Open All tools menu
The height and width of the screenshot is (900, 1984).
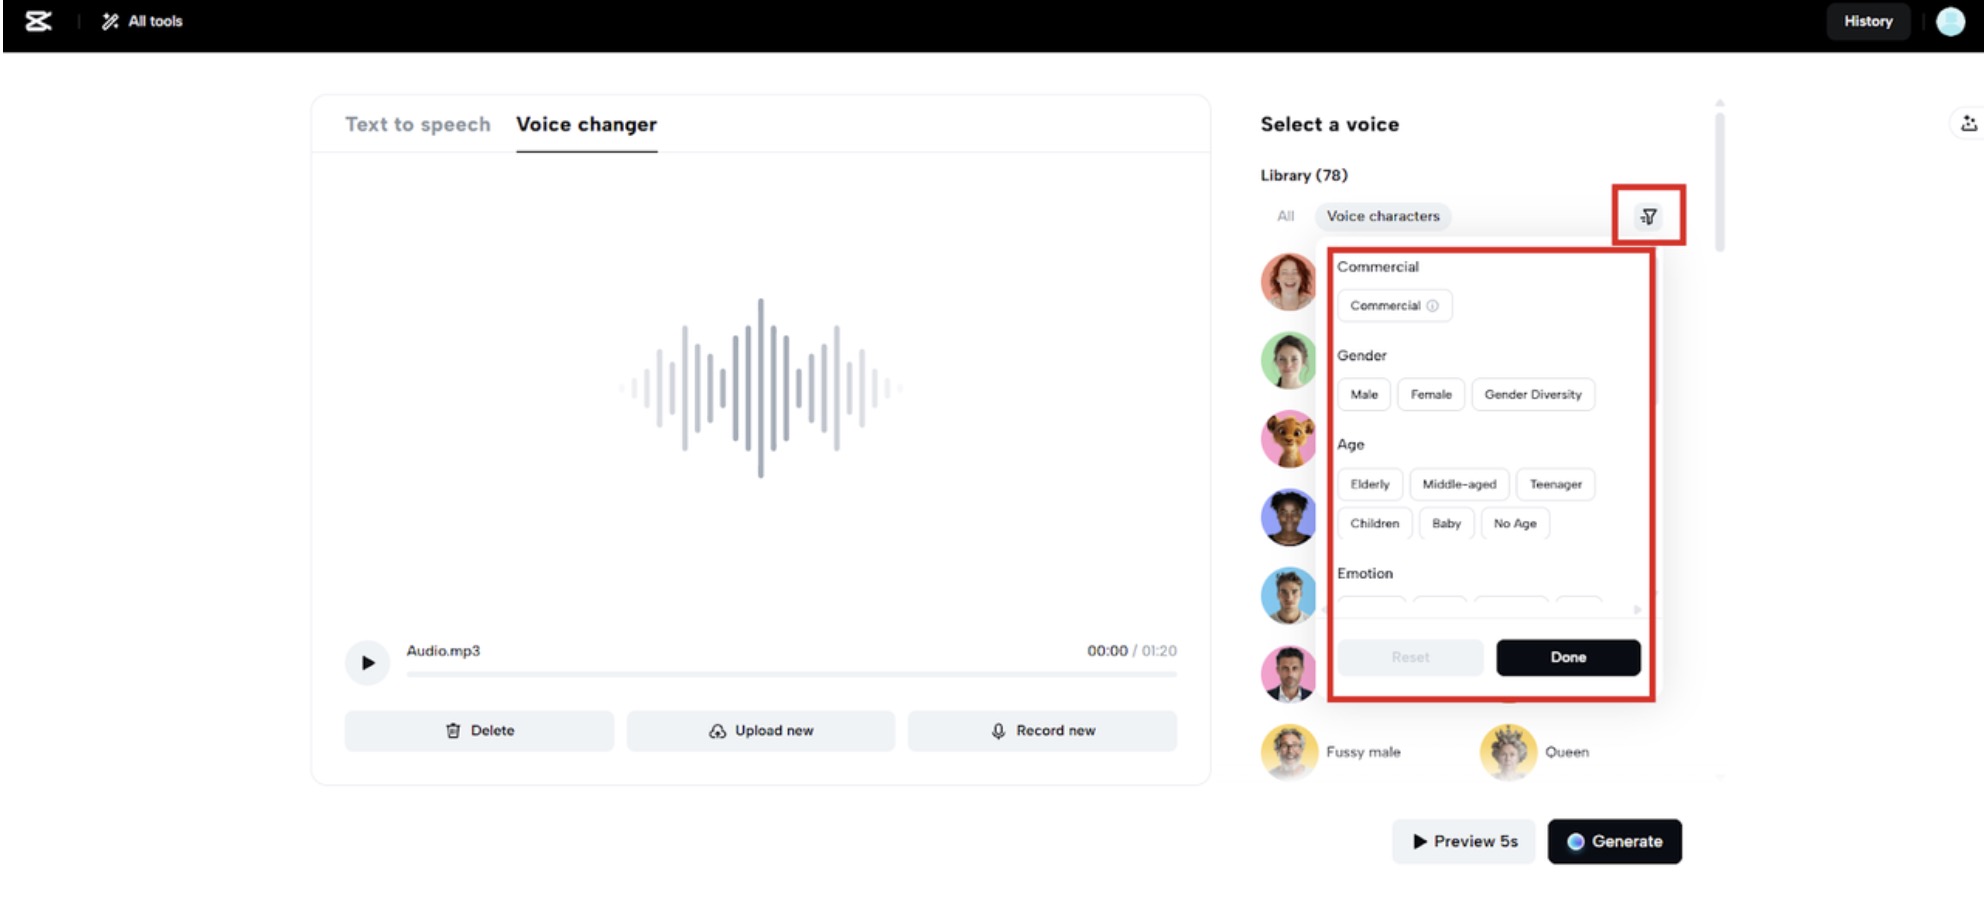coord(142,21)
